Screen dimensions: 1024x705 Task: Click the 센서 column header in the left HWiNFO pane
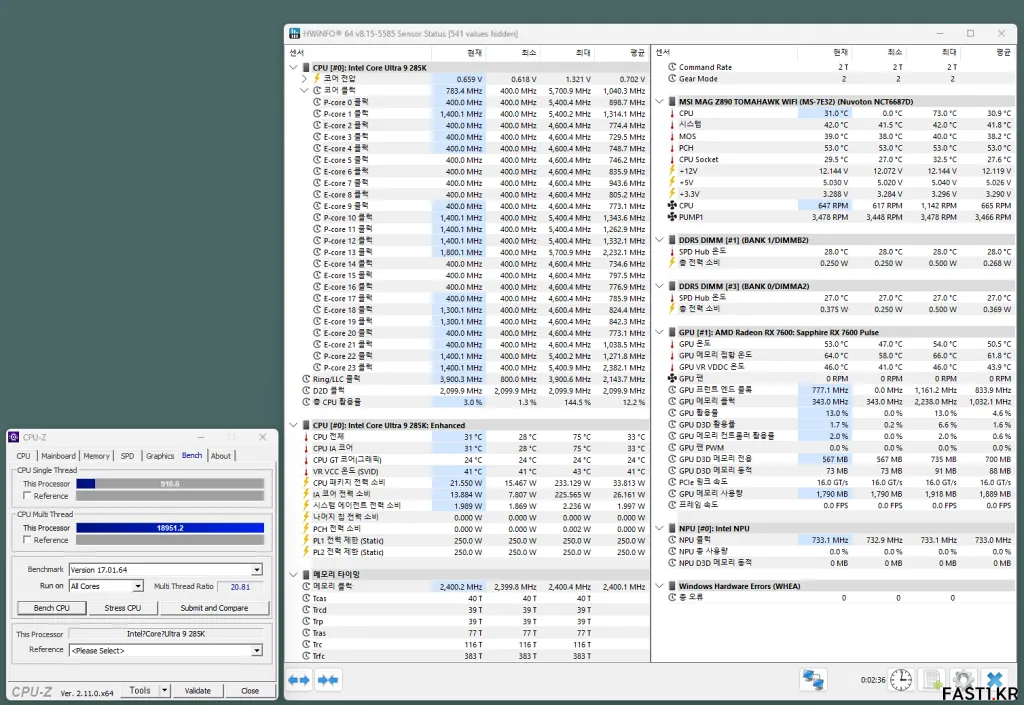point(359,52)
